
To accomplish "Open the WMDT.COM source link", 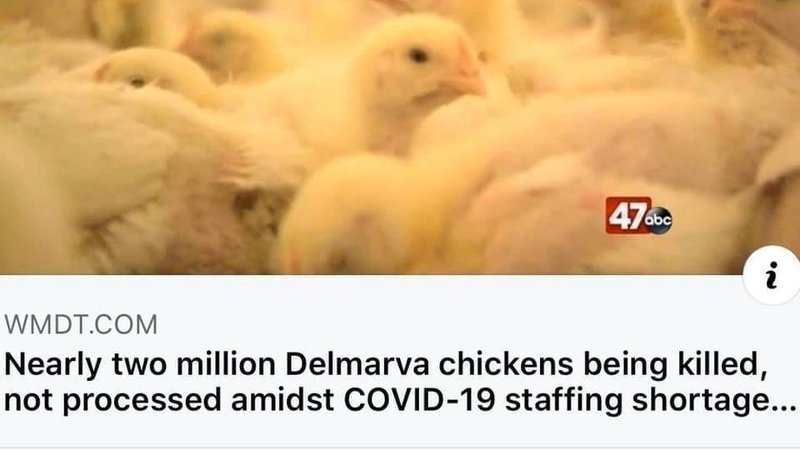I will (81, 325).
